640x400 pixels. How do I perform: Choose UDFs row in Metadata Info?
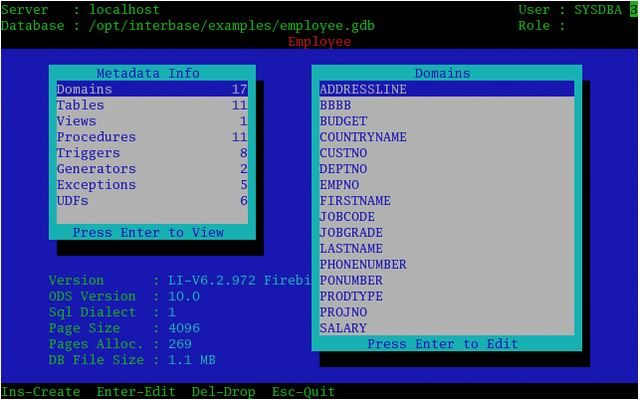coord(152,200)
